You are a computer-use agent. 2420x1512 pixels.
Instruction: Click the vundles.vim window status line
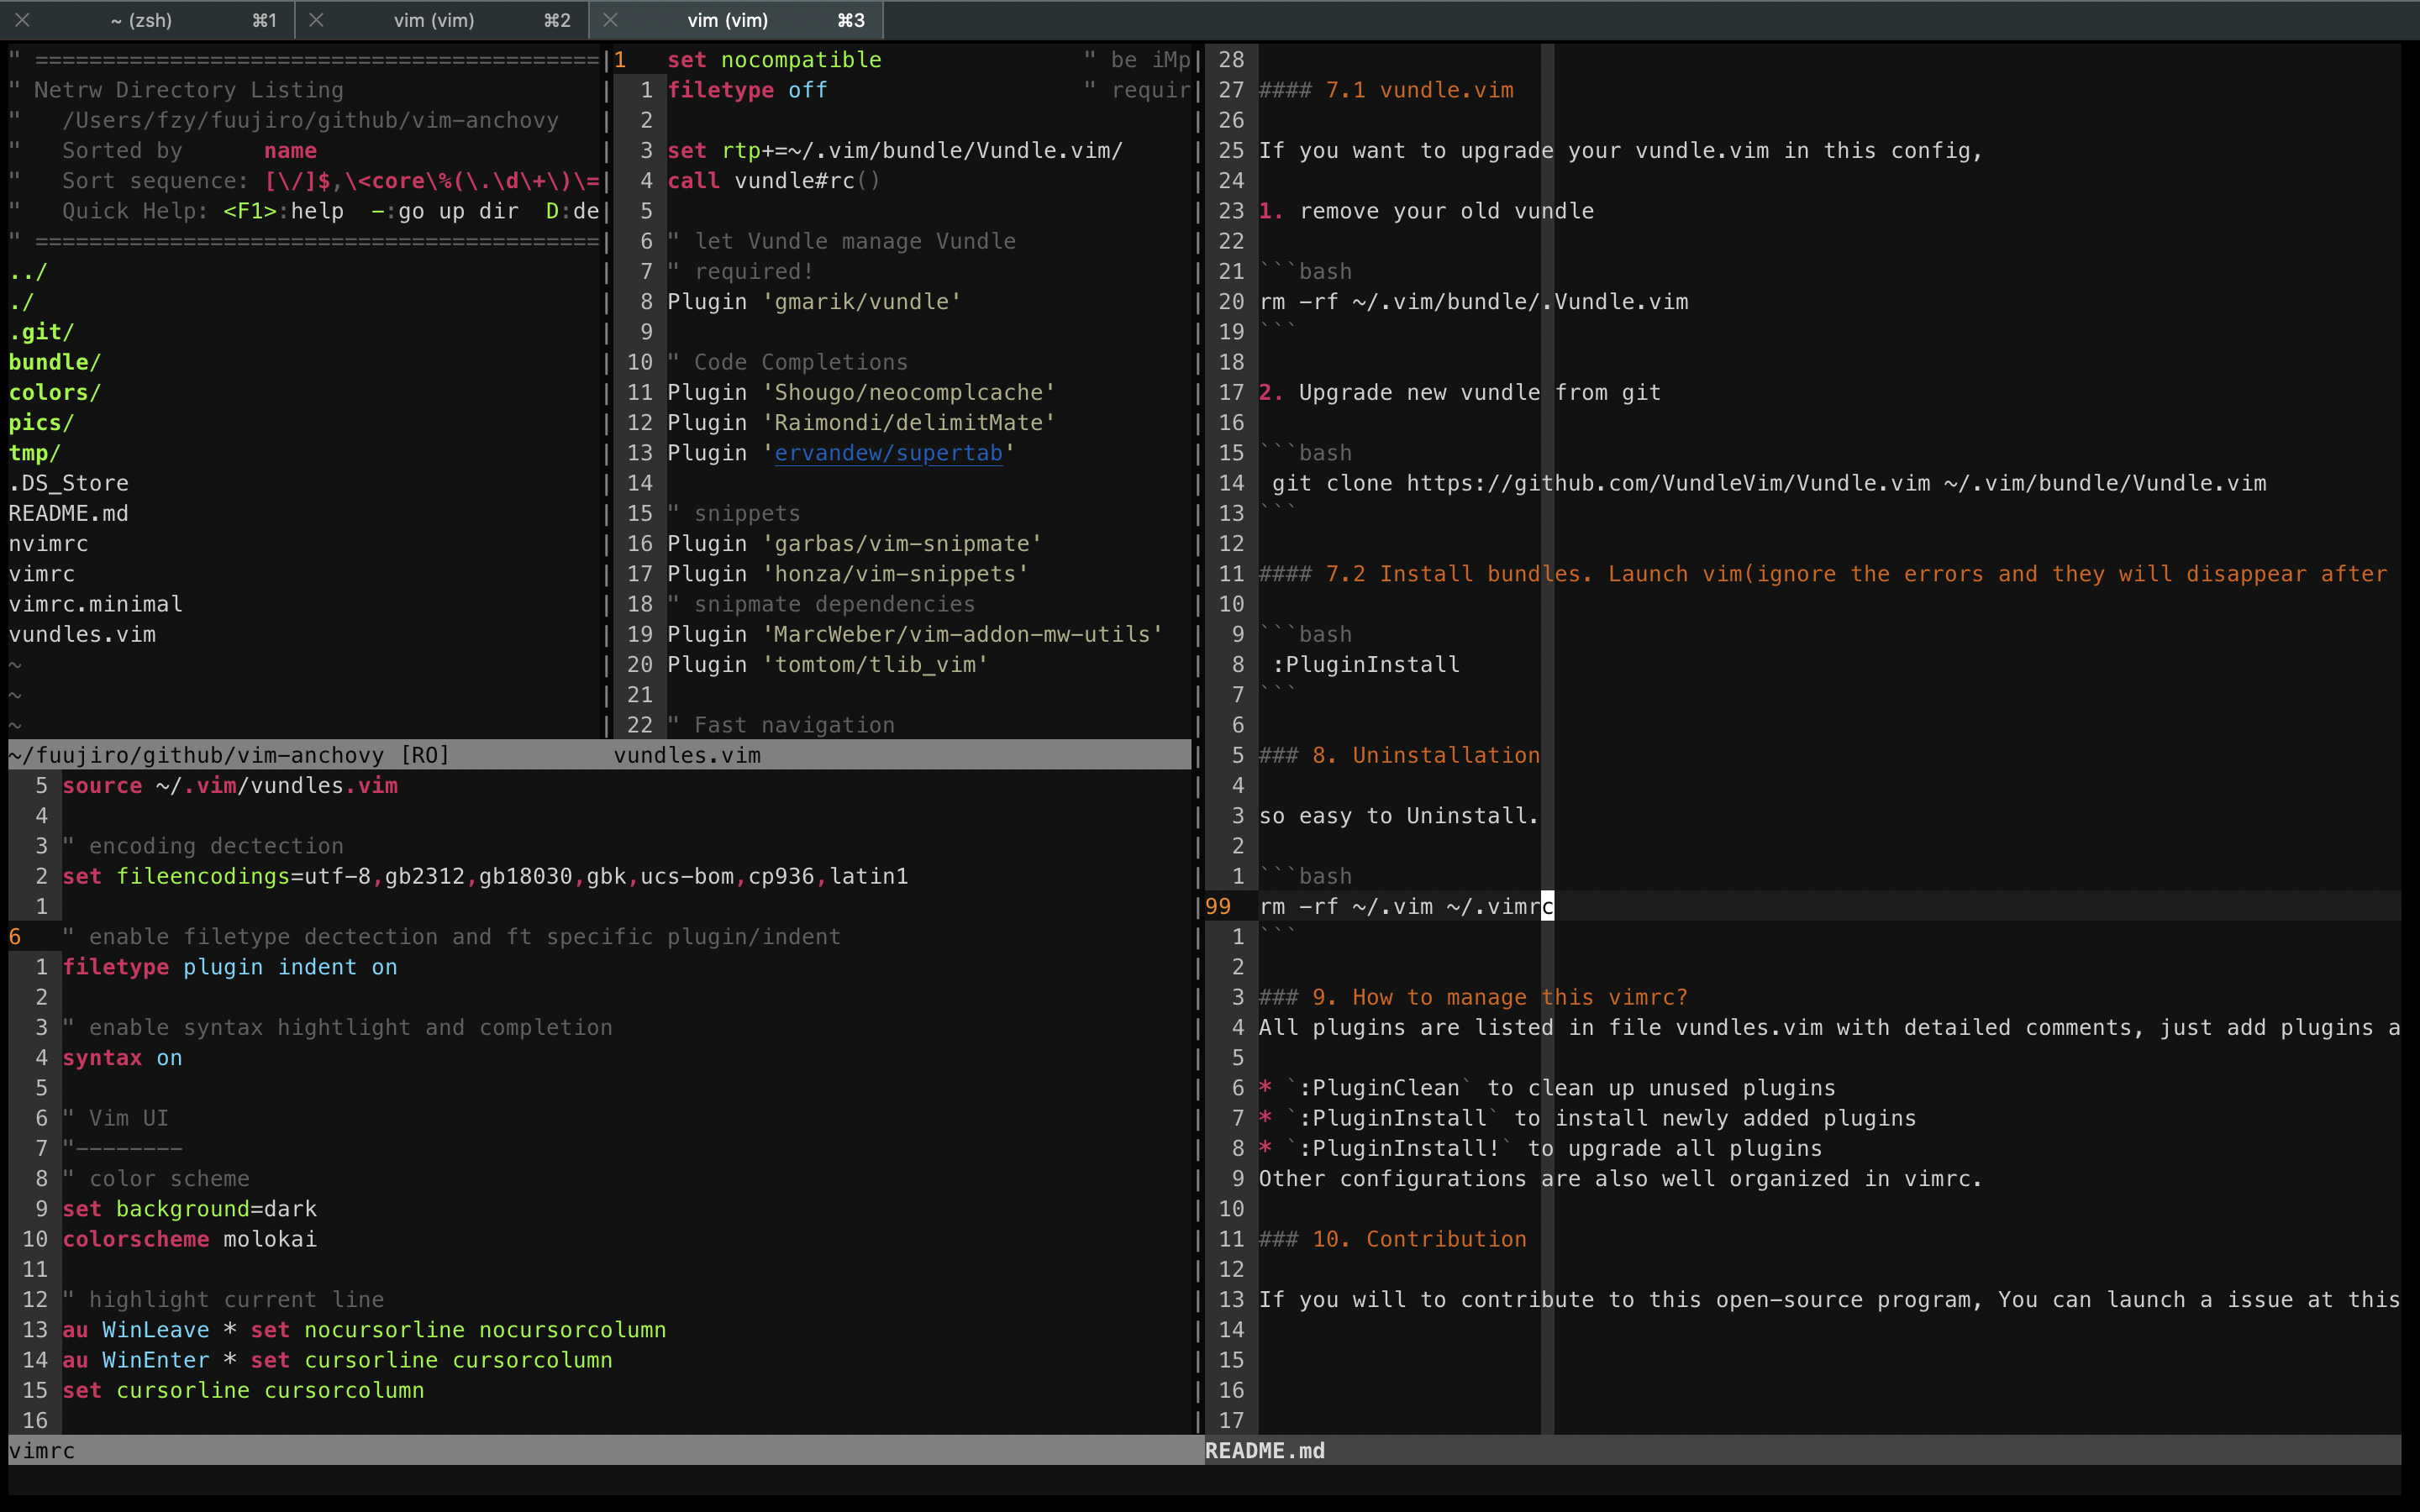tap(688, 755)
